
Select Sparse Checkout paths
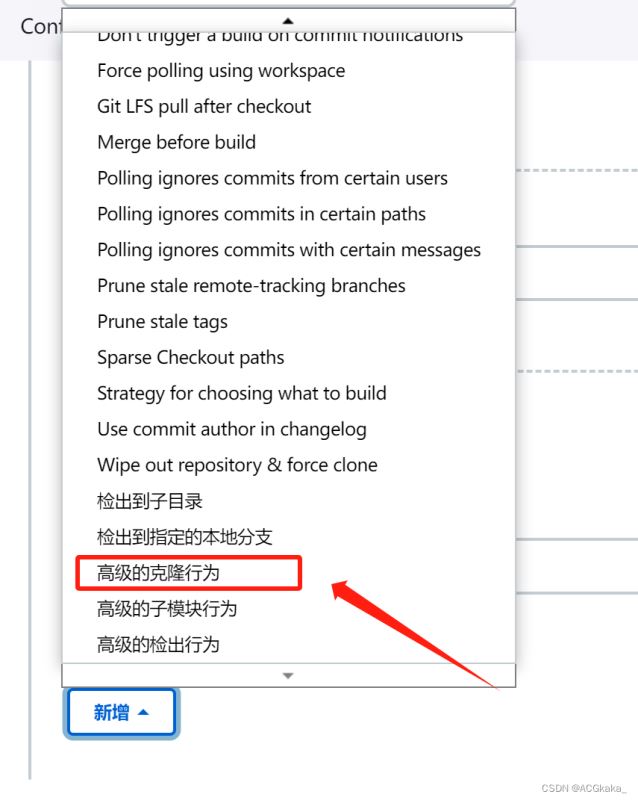pyautogui.click(x=288, y=357)
